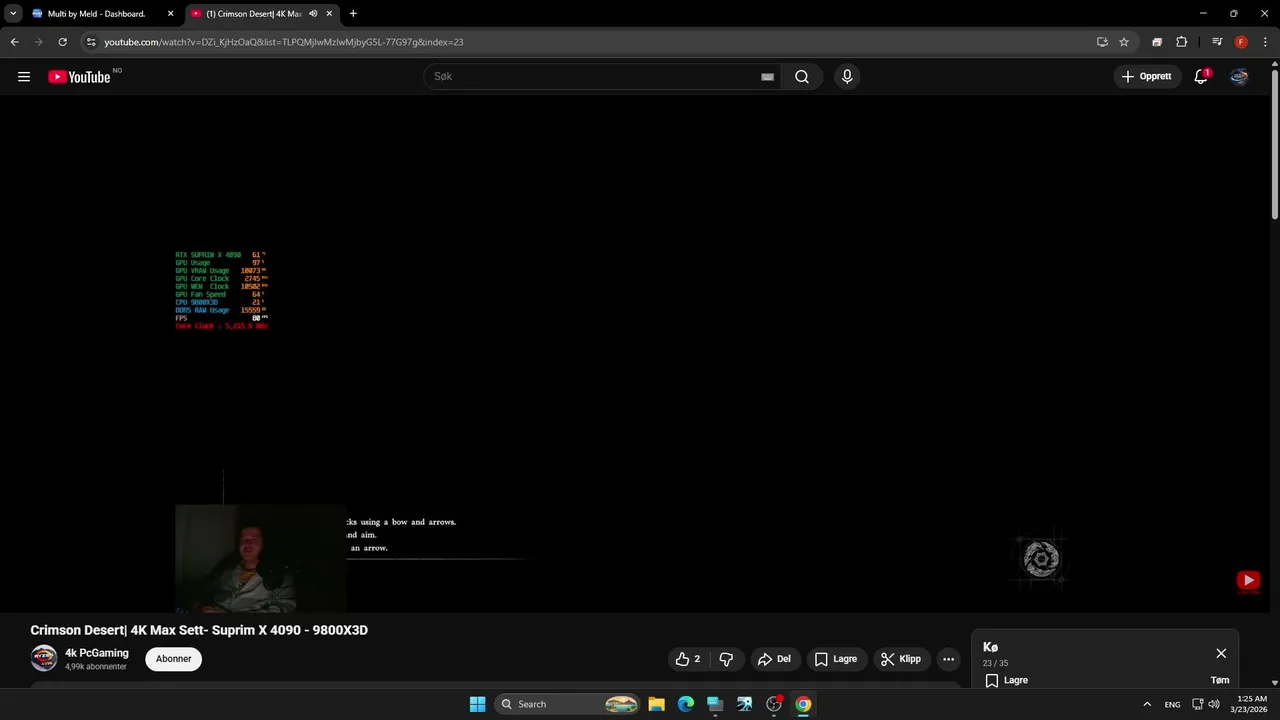Dislike the video with thumbs down
The height and width of the screenshot is (720, 1280).
coord(726,659)
